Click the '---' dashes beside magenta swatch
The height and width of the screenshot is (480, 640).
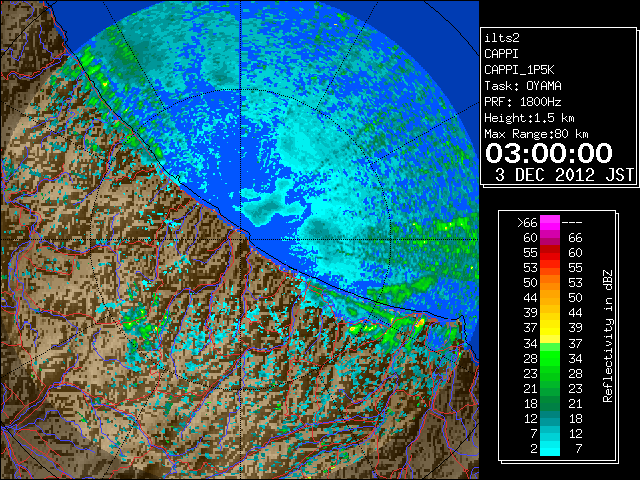(x=572, y=223)
